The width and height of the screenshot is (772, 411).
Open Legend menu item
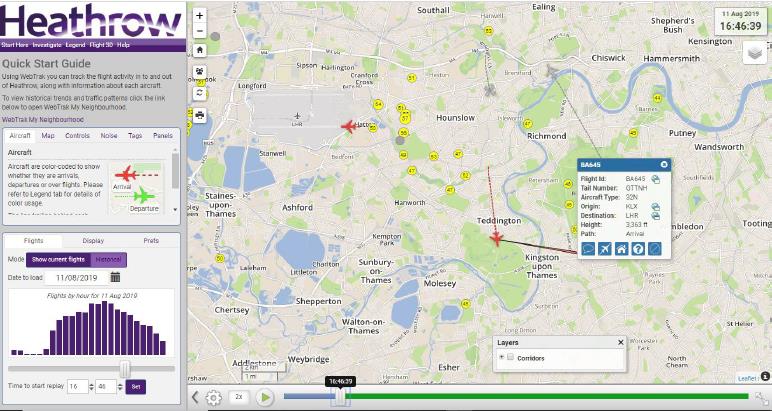75,45
